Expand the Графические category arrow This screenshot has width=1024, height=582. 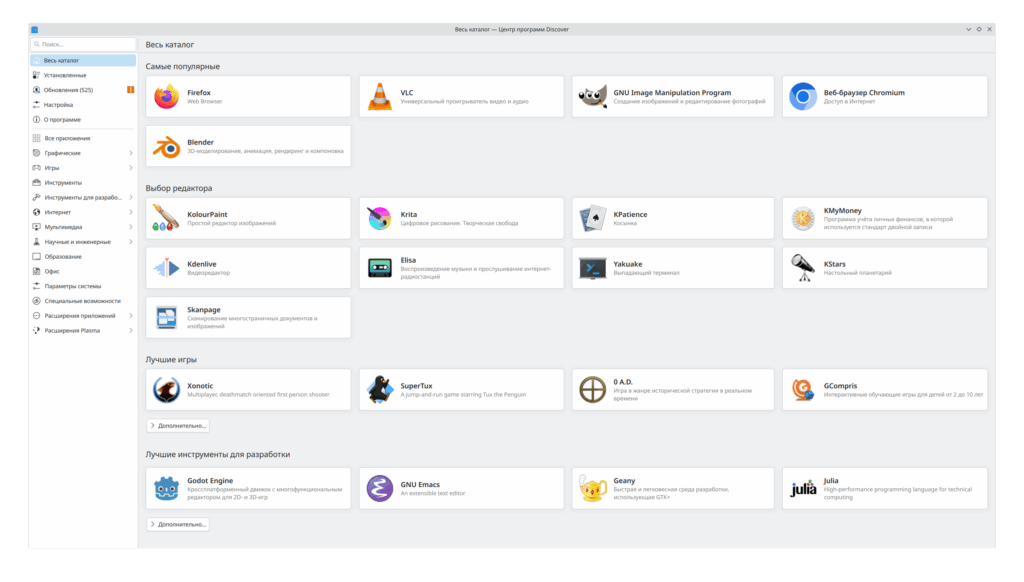tap(131, 153)
